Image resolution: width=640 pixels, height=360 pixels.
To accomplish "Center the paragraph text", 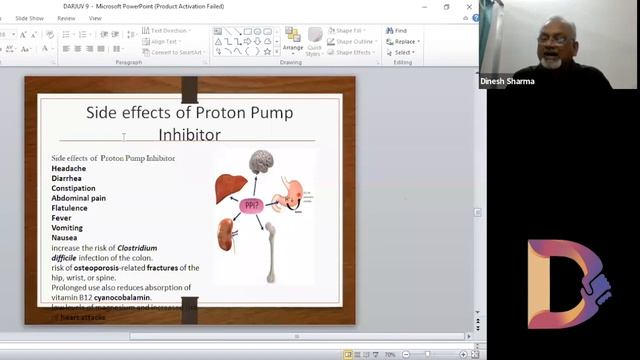I will [x=78, y=49].
